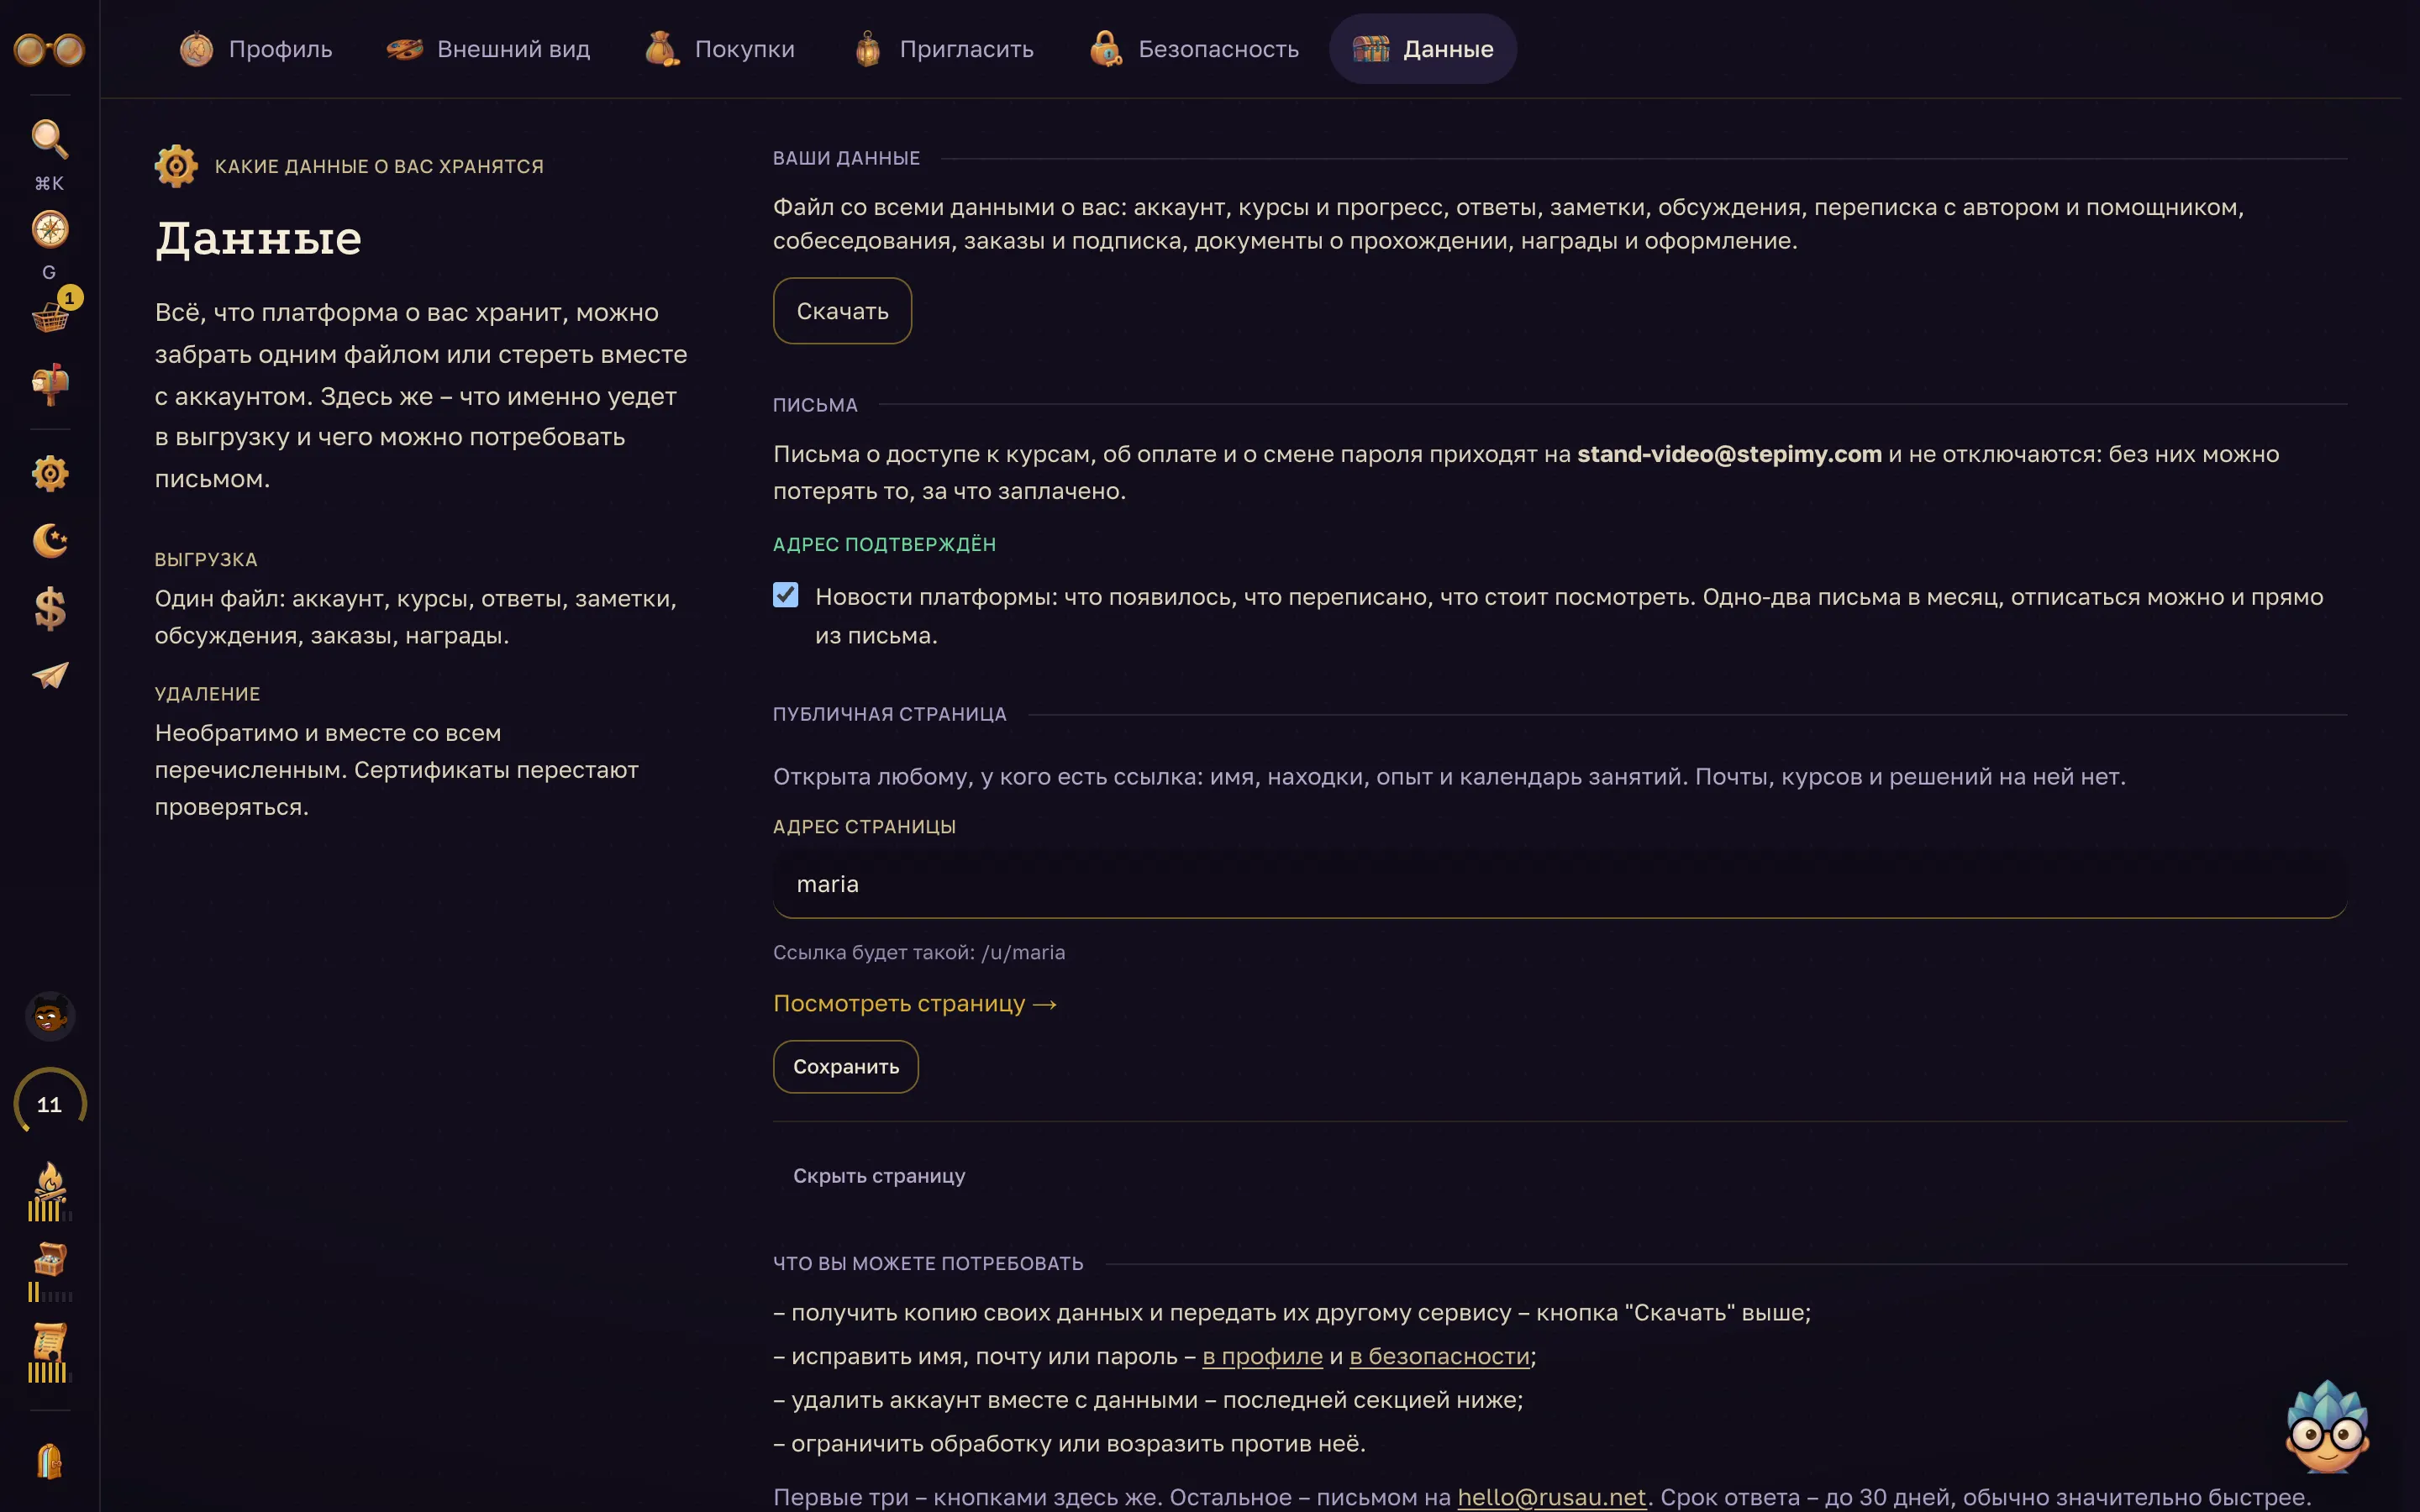Click the paper plane icon

point(49,676)
